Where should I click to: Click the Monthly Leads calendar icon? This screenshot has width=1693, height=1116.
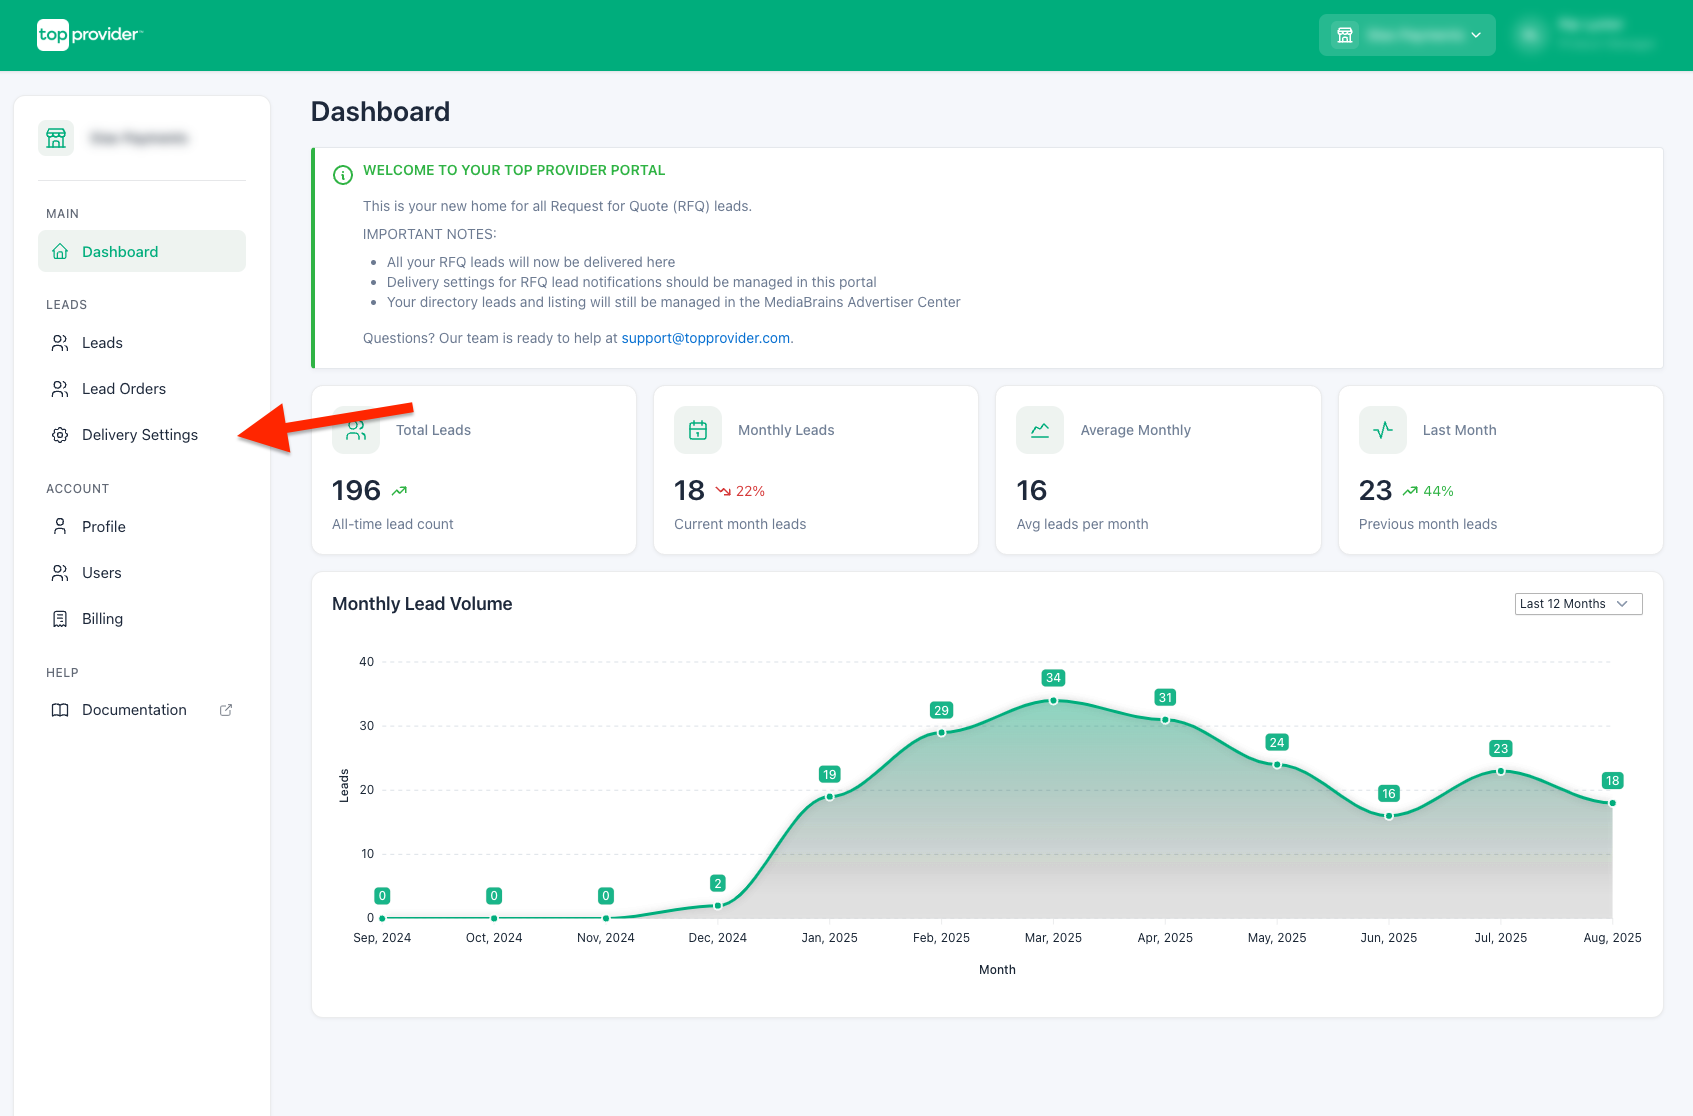click(698, 430)
